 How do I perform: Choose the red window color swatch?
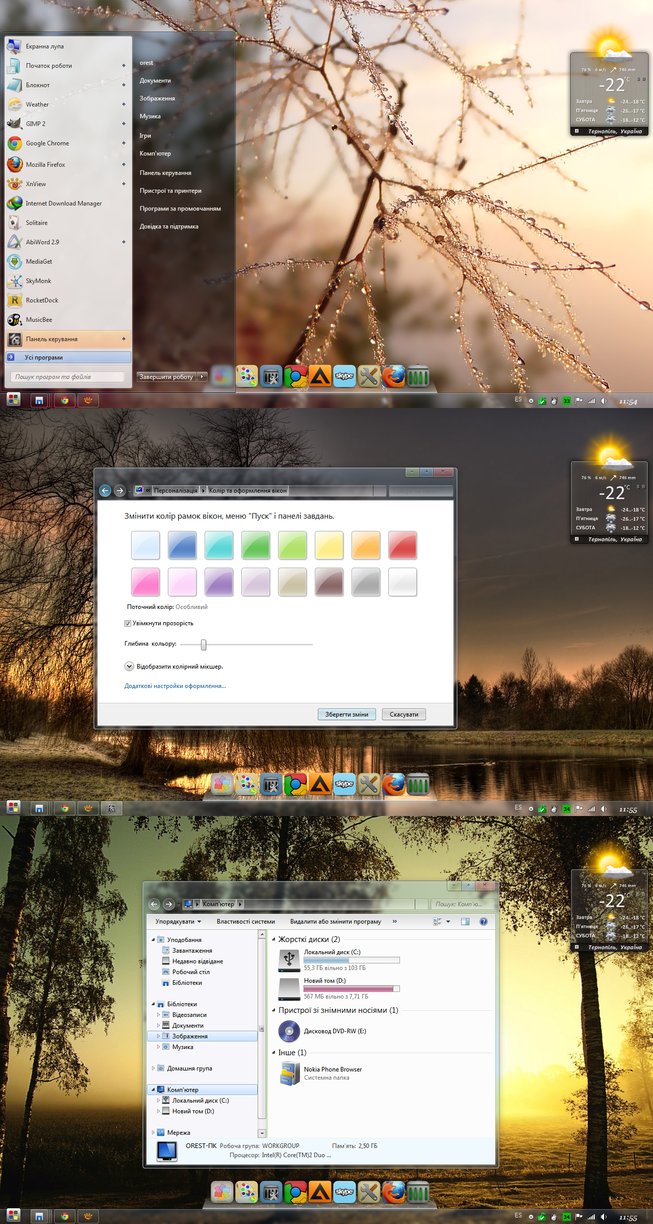[402, 545]
